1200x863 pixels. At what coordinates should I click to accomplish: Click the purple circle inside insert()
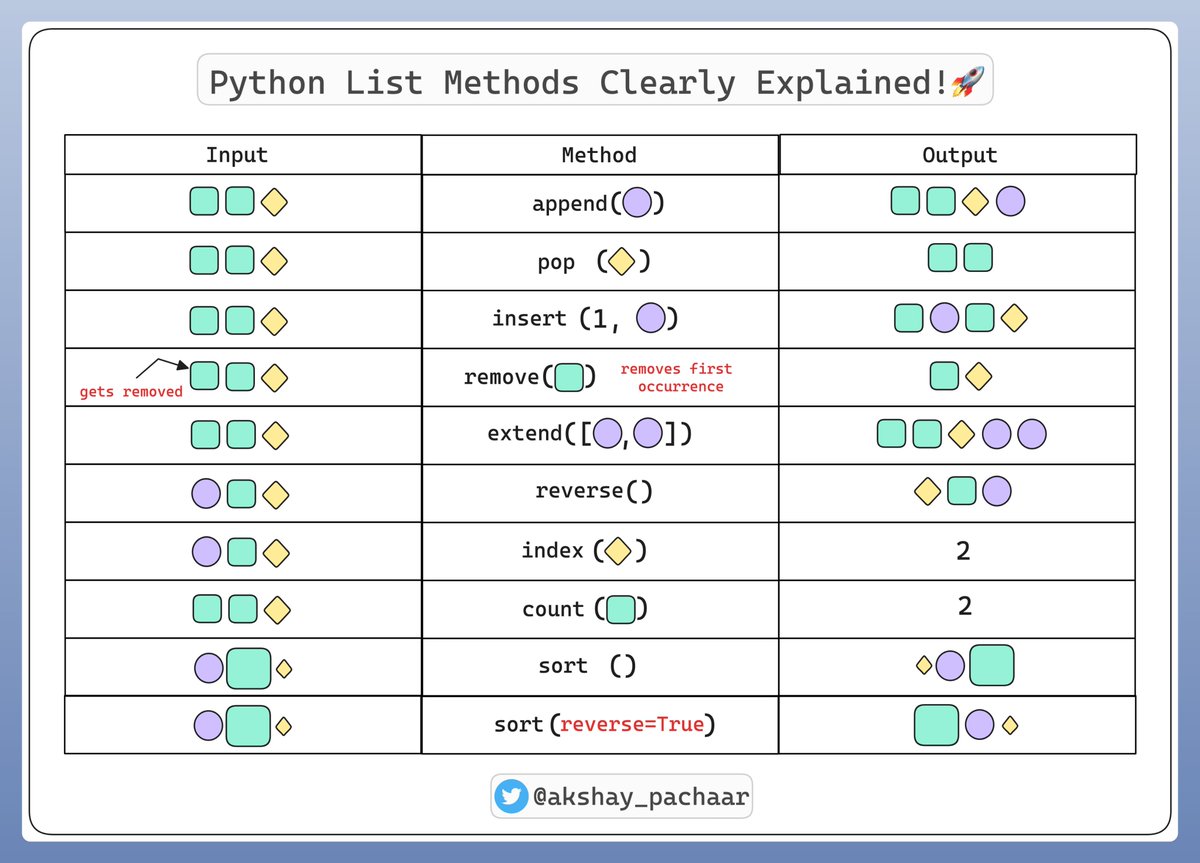coord(651,319)
